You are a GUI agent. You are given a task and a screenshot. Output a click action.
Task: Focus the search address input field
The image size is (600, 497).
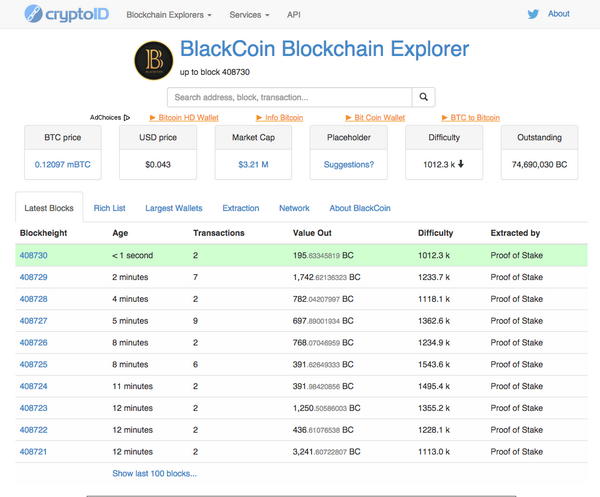(290, 97)
